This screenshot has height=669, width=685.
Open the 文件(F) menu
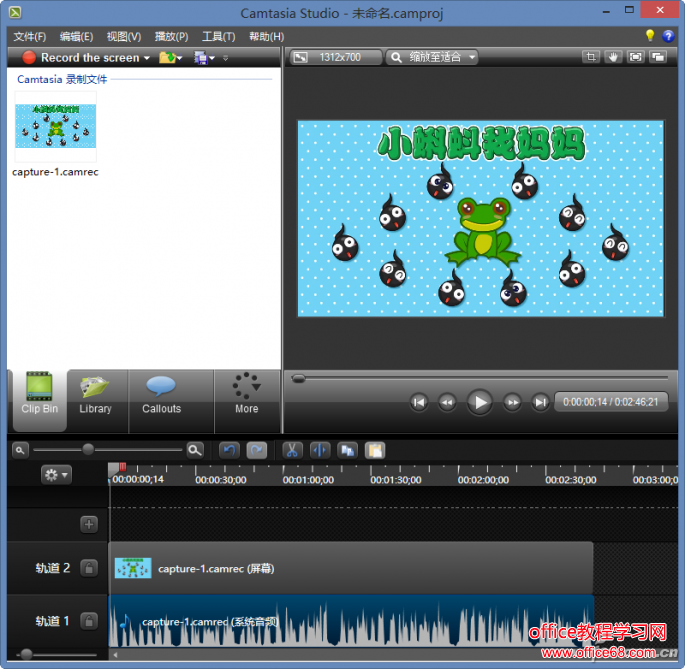(x=29, y=37)
